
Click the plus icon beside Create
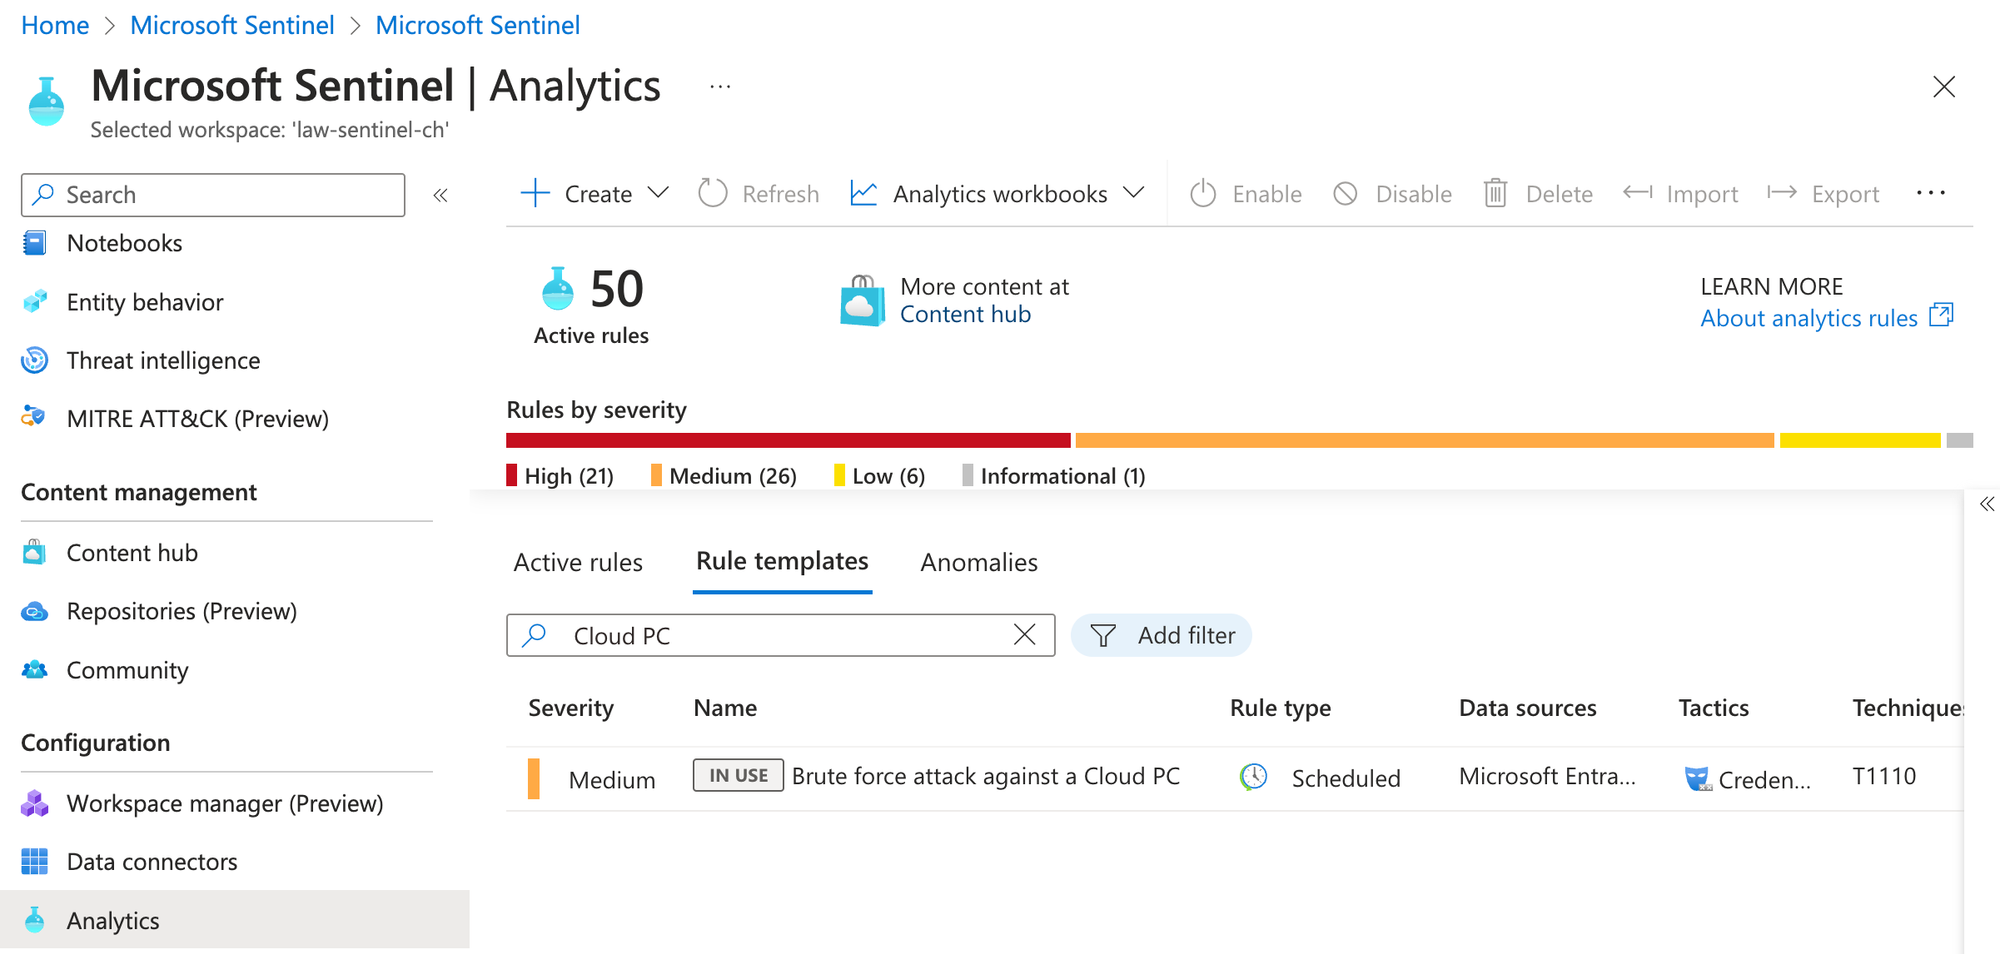(536, 193)
